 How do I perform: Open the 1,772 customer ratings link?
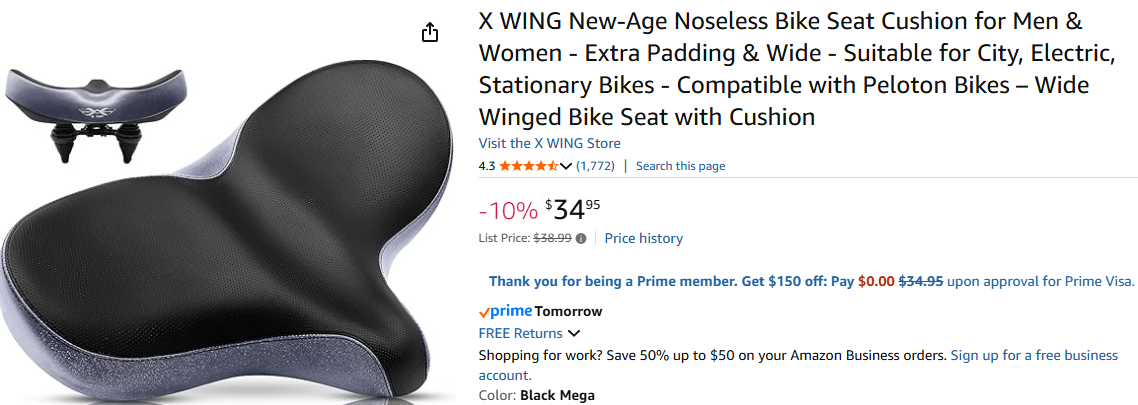[595, 166]
